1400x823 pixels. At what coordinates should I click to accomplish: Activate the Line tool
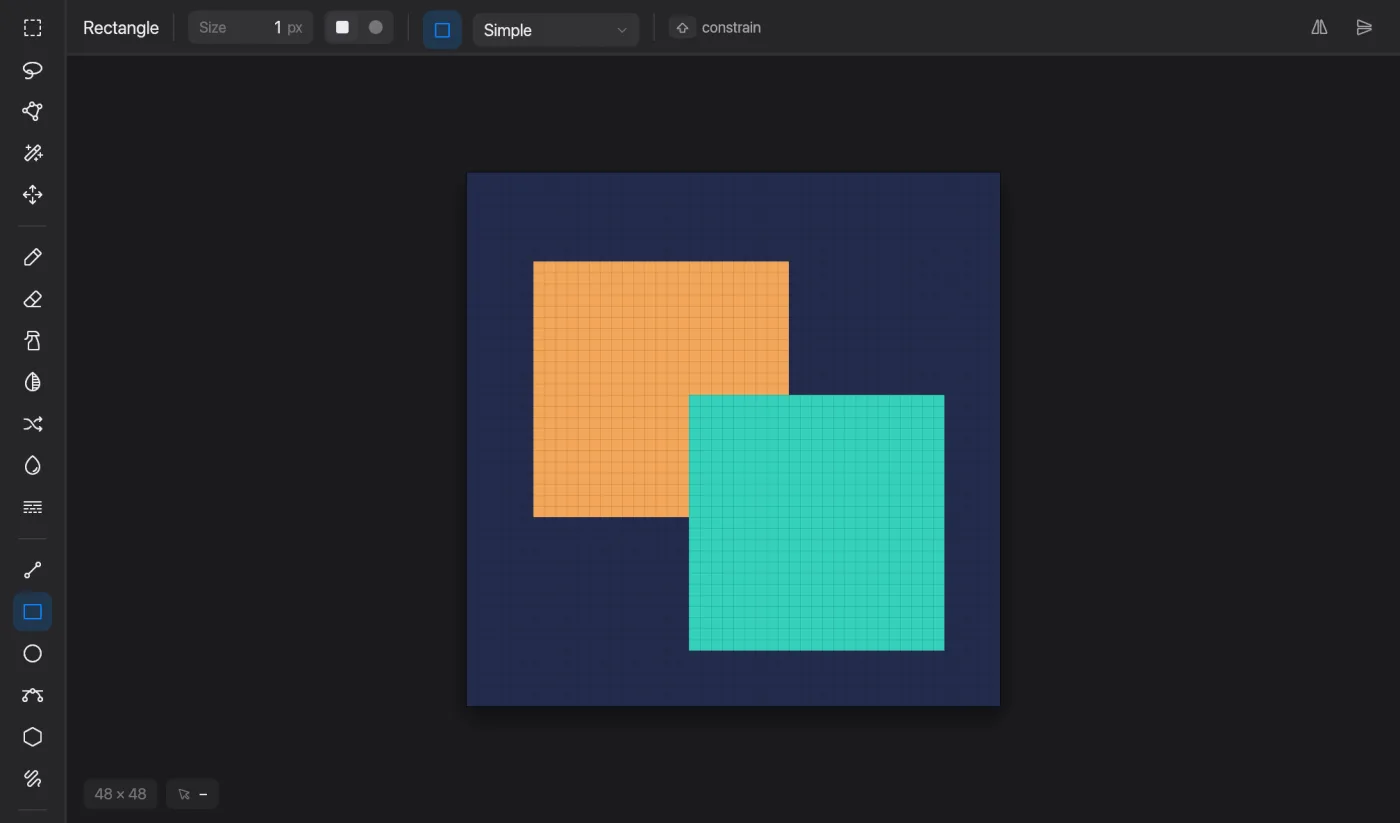tap(32, 570)
